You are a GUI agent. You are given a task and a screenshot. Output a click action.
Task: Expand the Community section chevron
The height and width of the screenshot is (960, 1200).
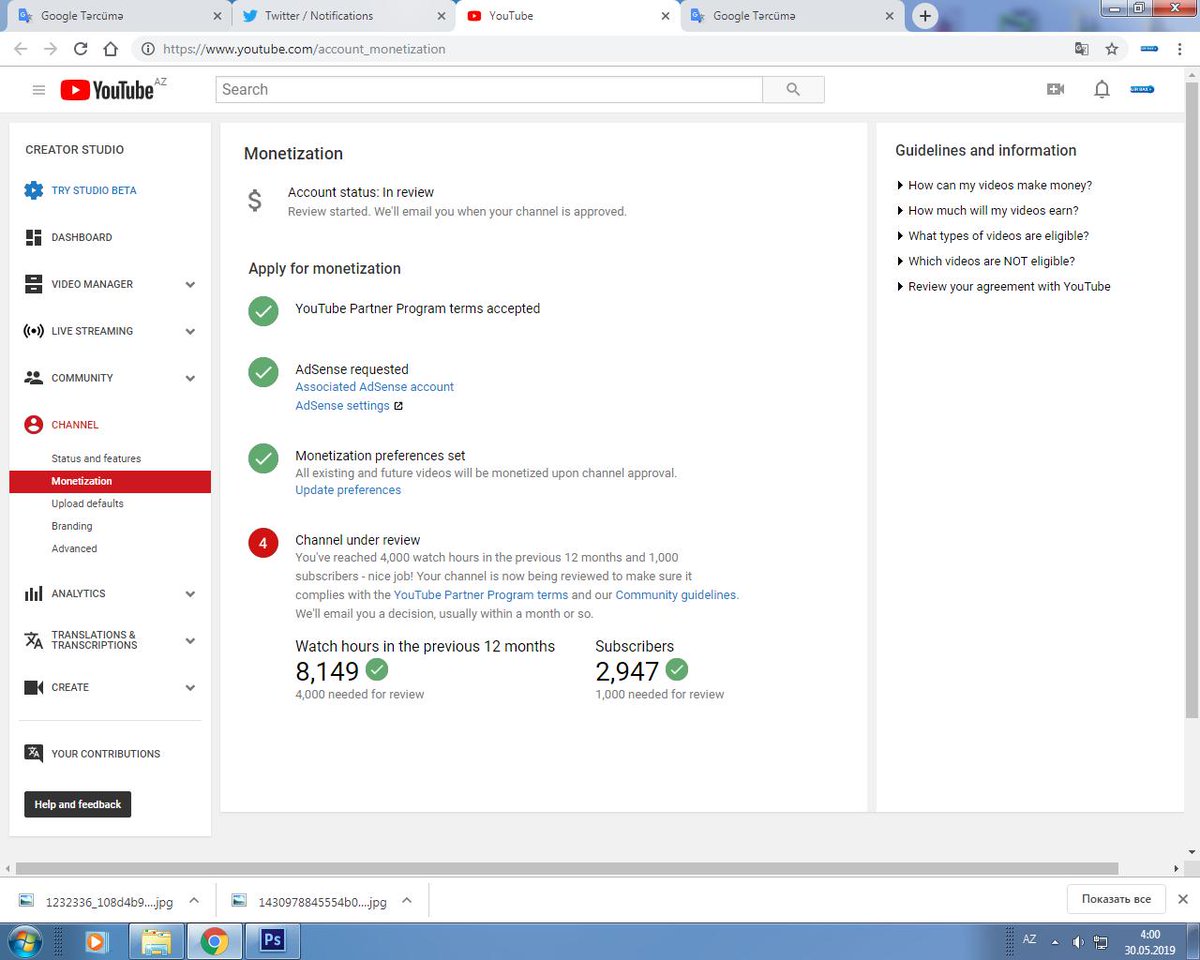190,379
